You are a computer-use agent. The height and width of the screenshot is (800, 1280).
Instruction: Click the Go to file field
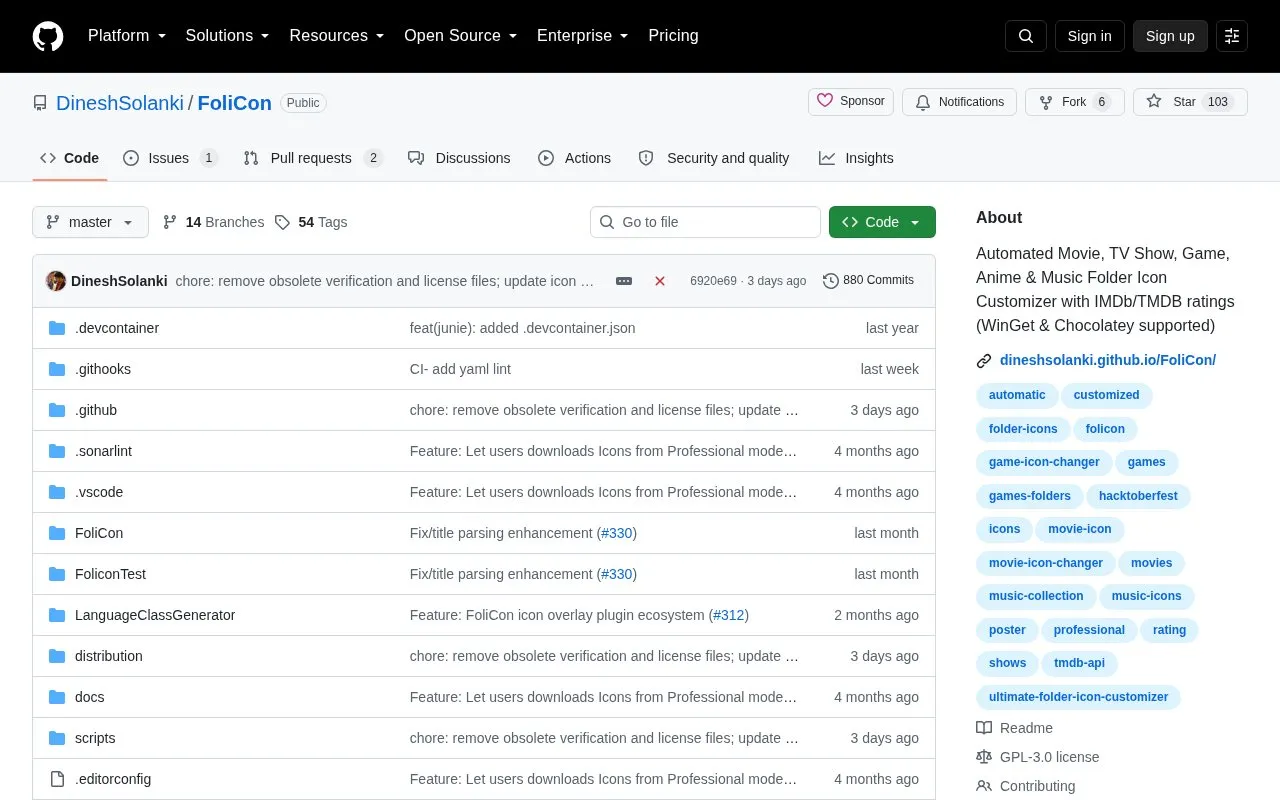point(705,222)
